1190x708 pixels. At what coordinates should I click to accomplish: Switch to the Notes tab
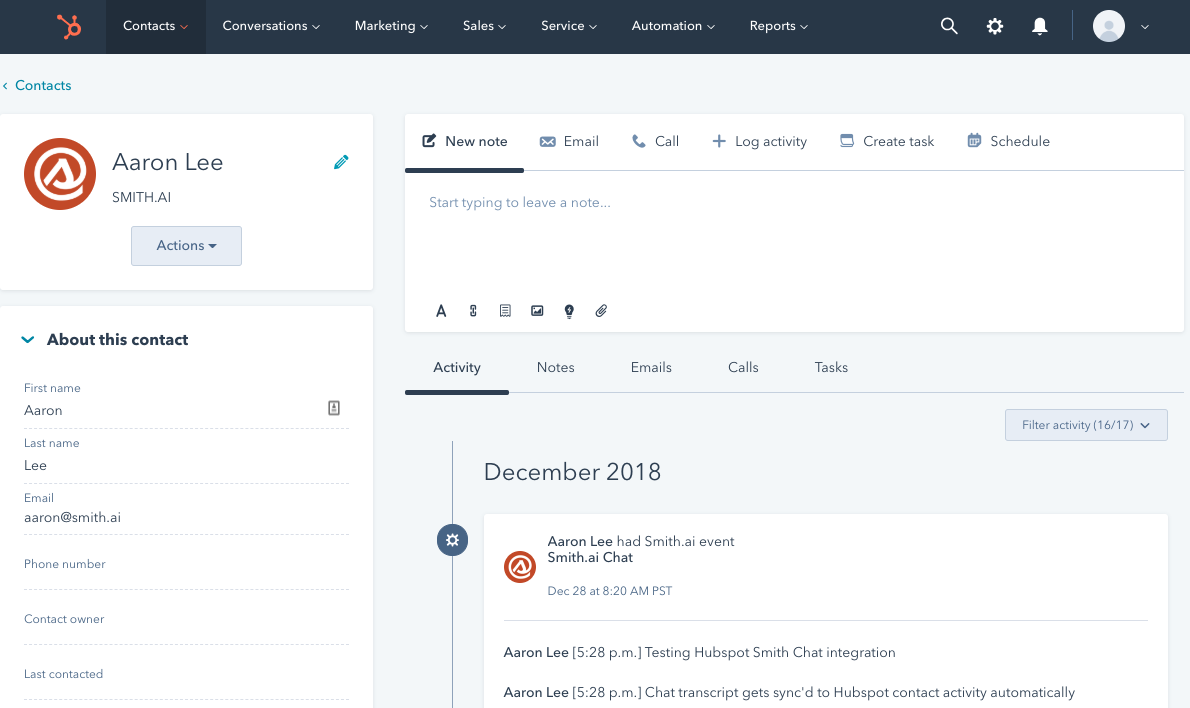tap(555, 367)
